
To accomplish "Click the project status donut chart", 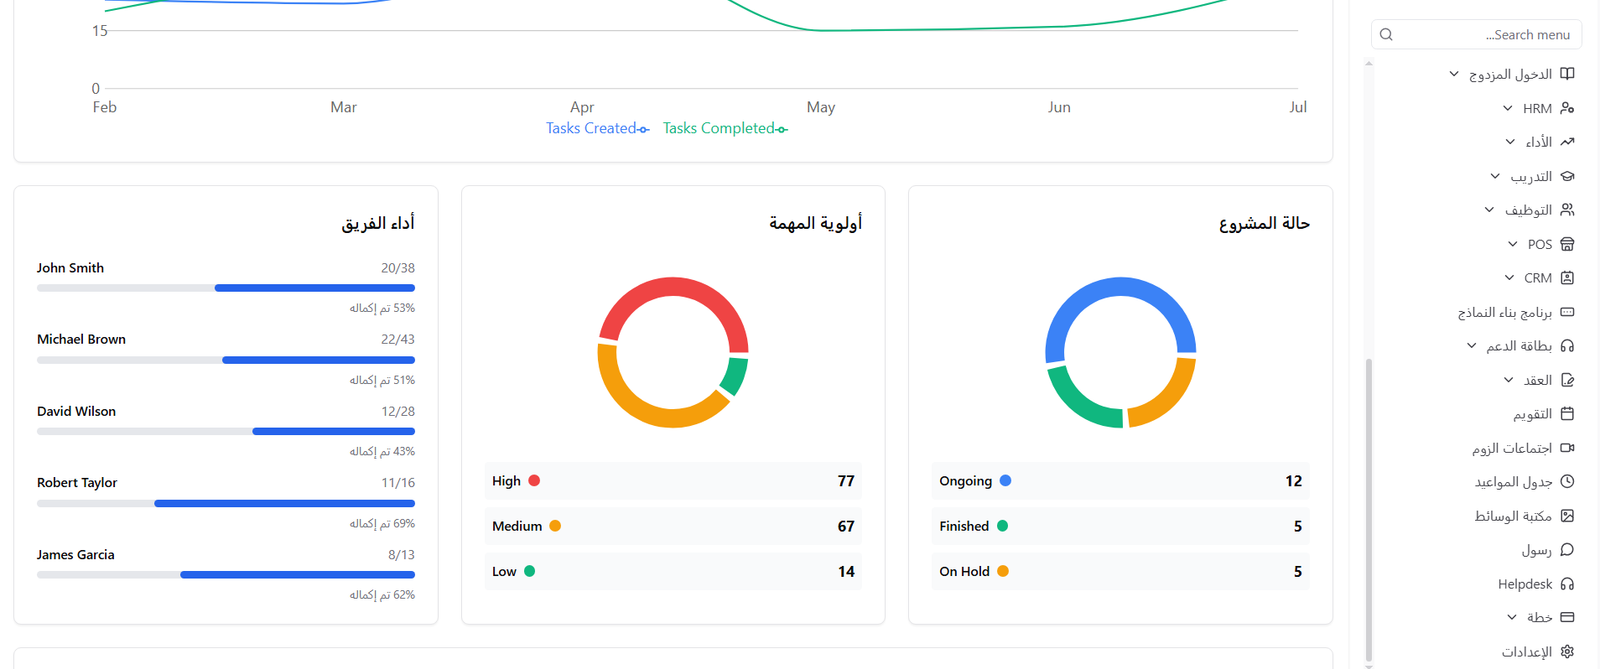I will pyautogui.click(x=1120, y=352).
